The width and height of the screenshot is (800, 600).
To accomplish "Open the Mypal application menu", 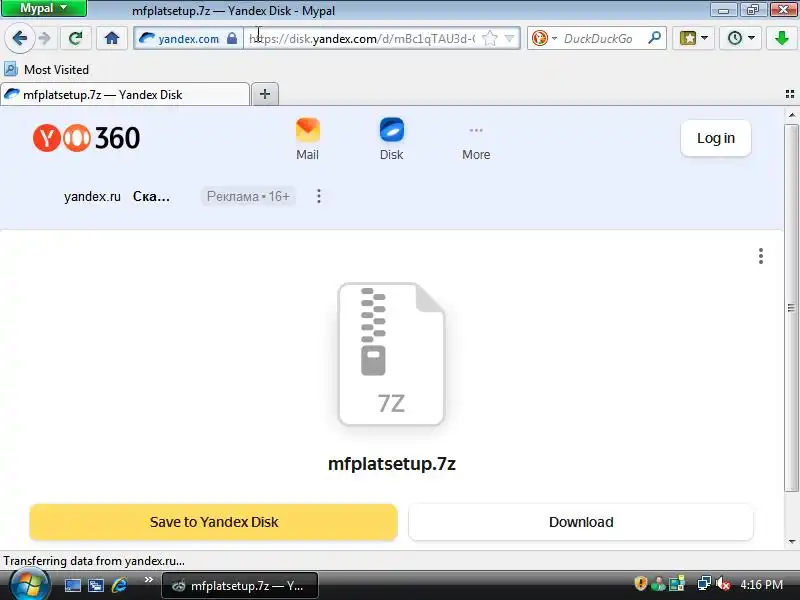I will pos(43,8).
